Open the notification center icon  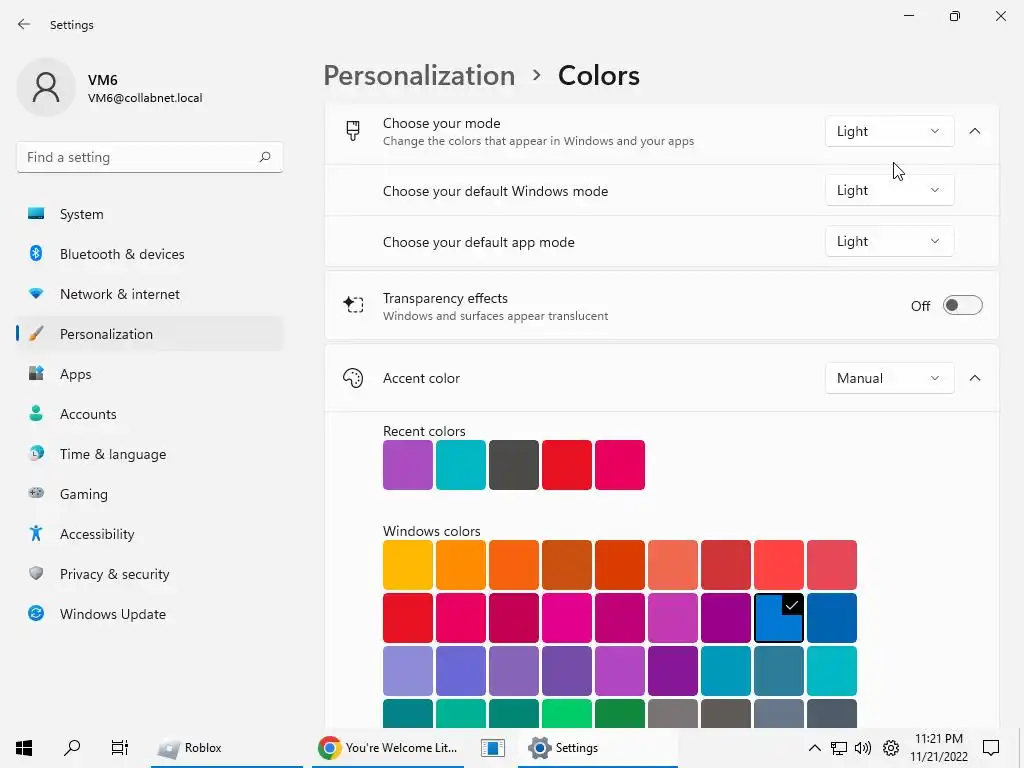pyautogui.click(x=991, y=748)
